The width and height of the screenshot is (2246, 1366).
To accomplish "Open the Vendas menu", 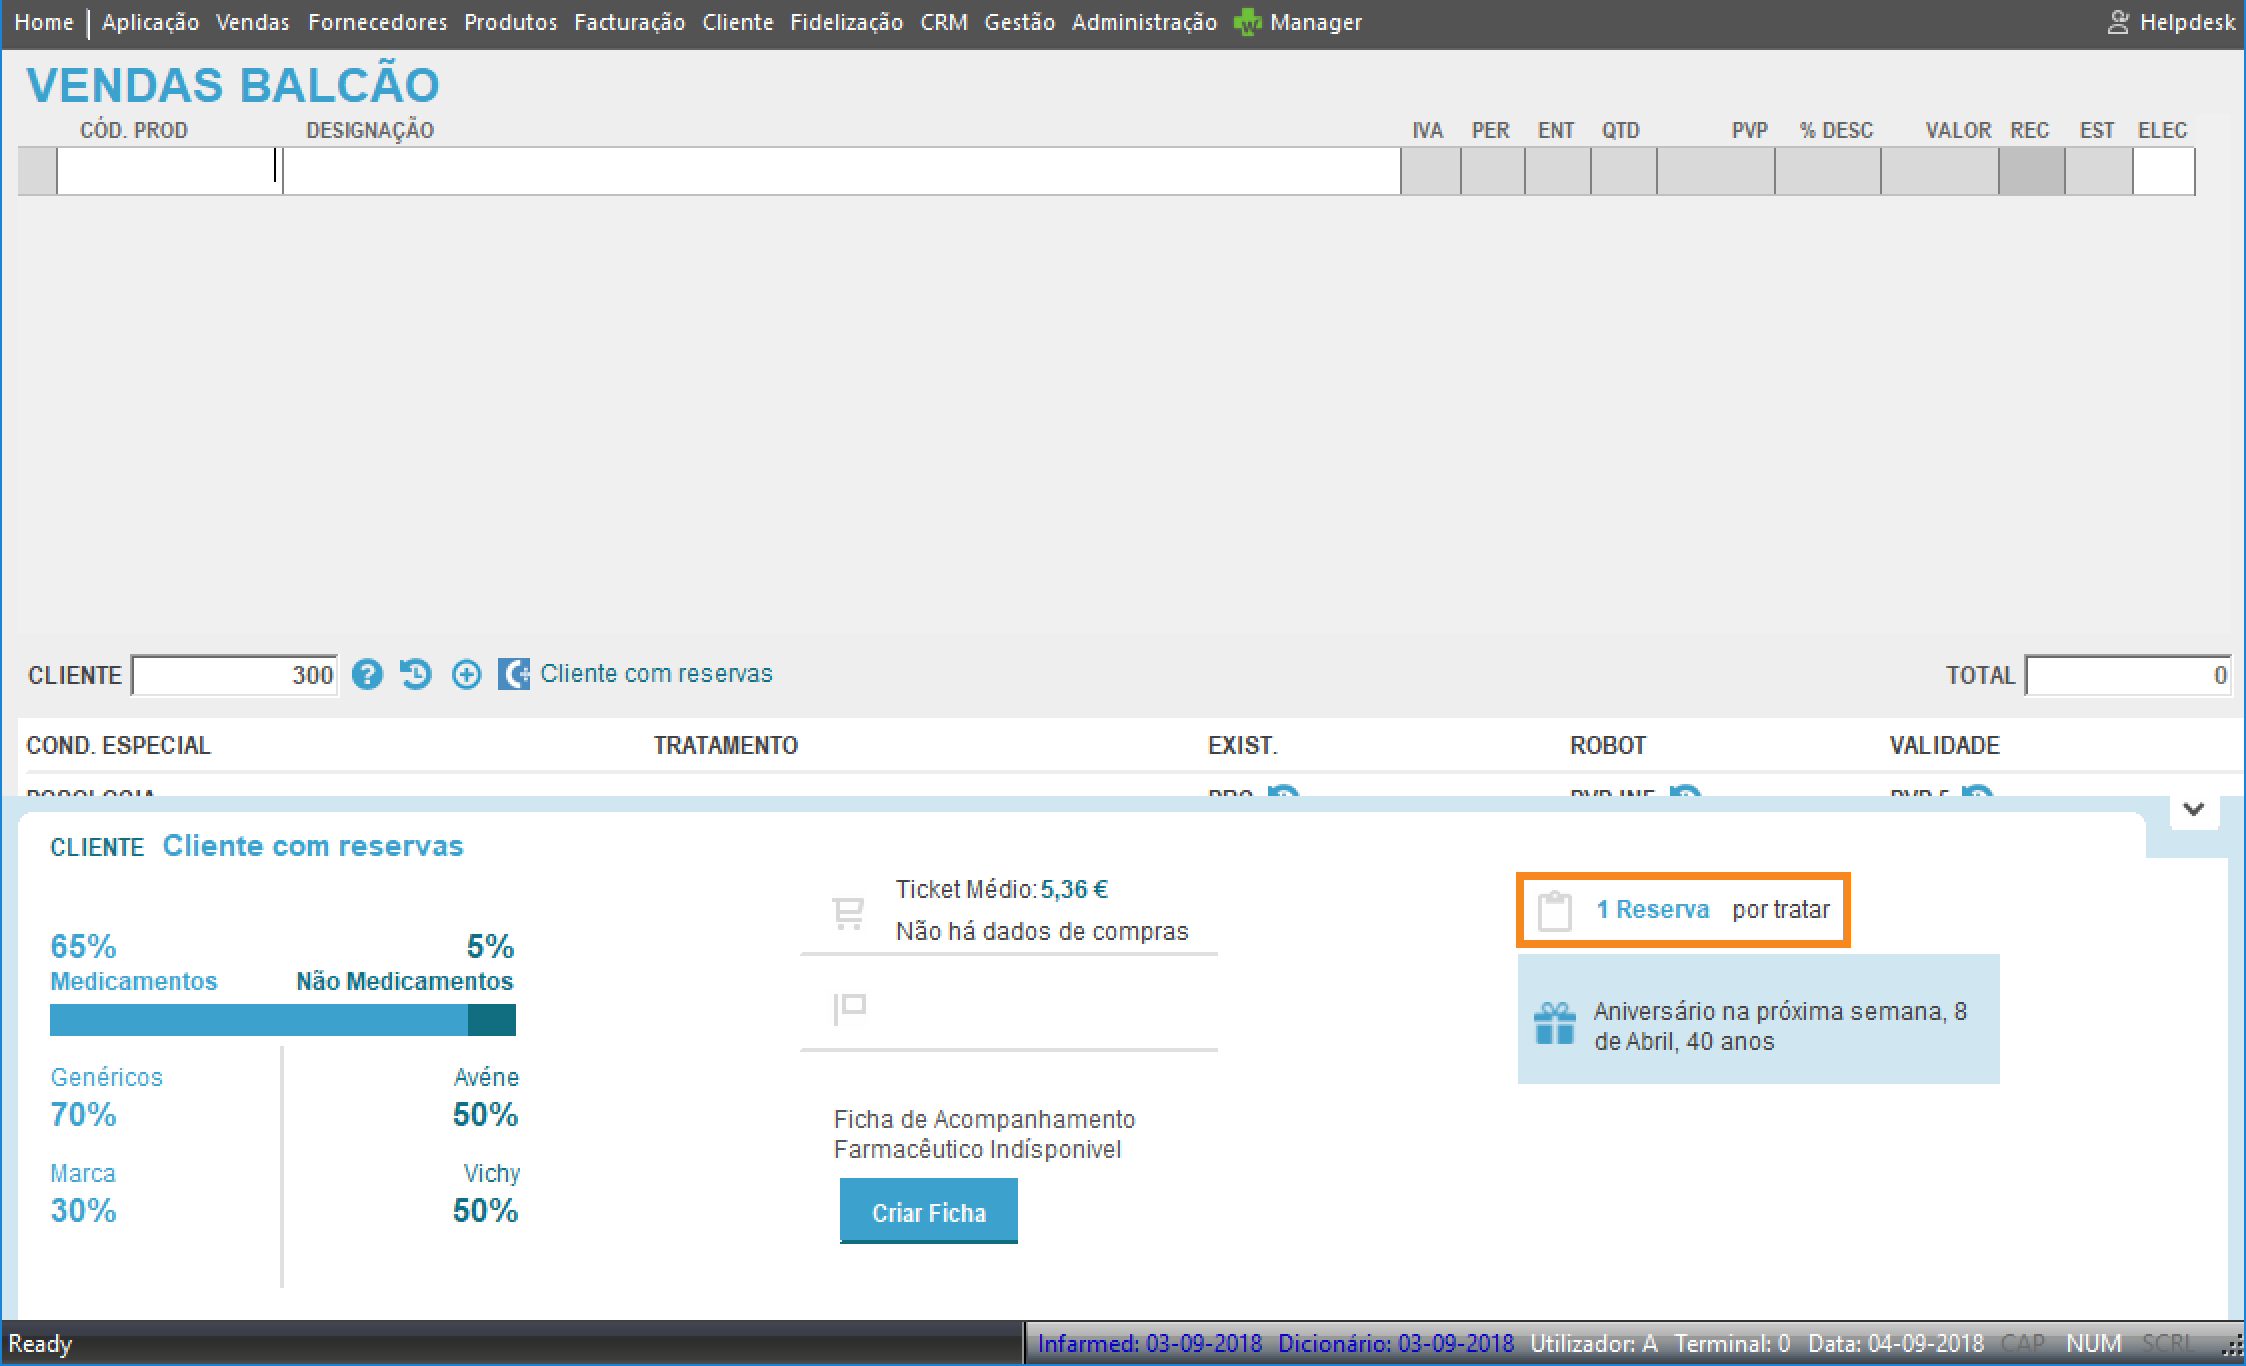I will click(x=252, y=22).
